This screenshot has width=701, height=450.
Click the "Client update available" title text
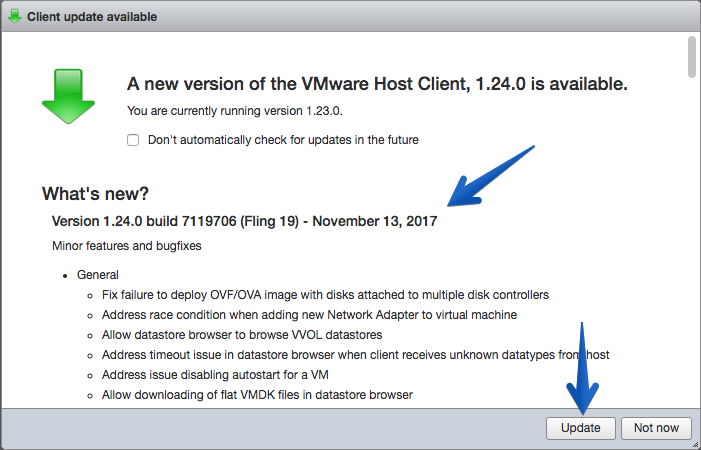tap(92, 17)
